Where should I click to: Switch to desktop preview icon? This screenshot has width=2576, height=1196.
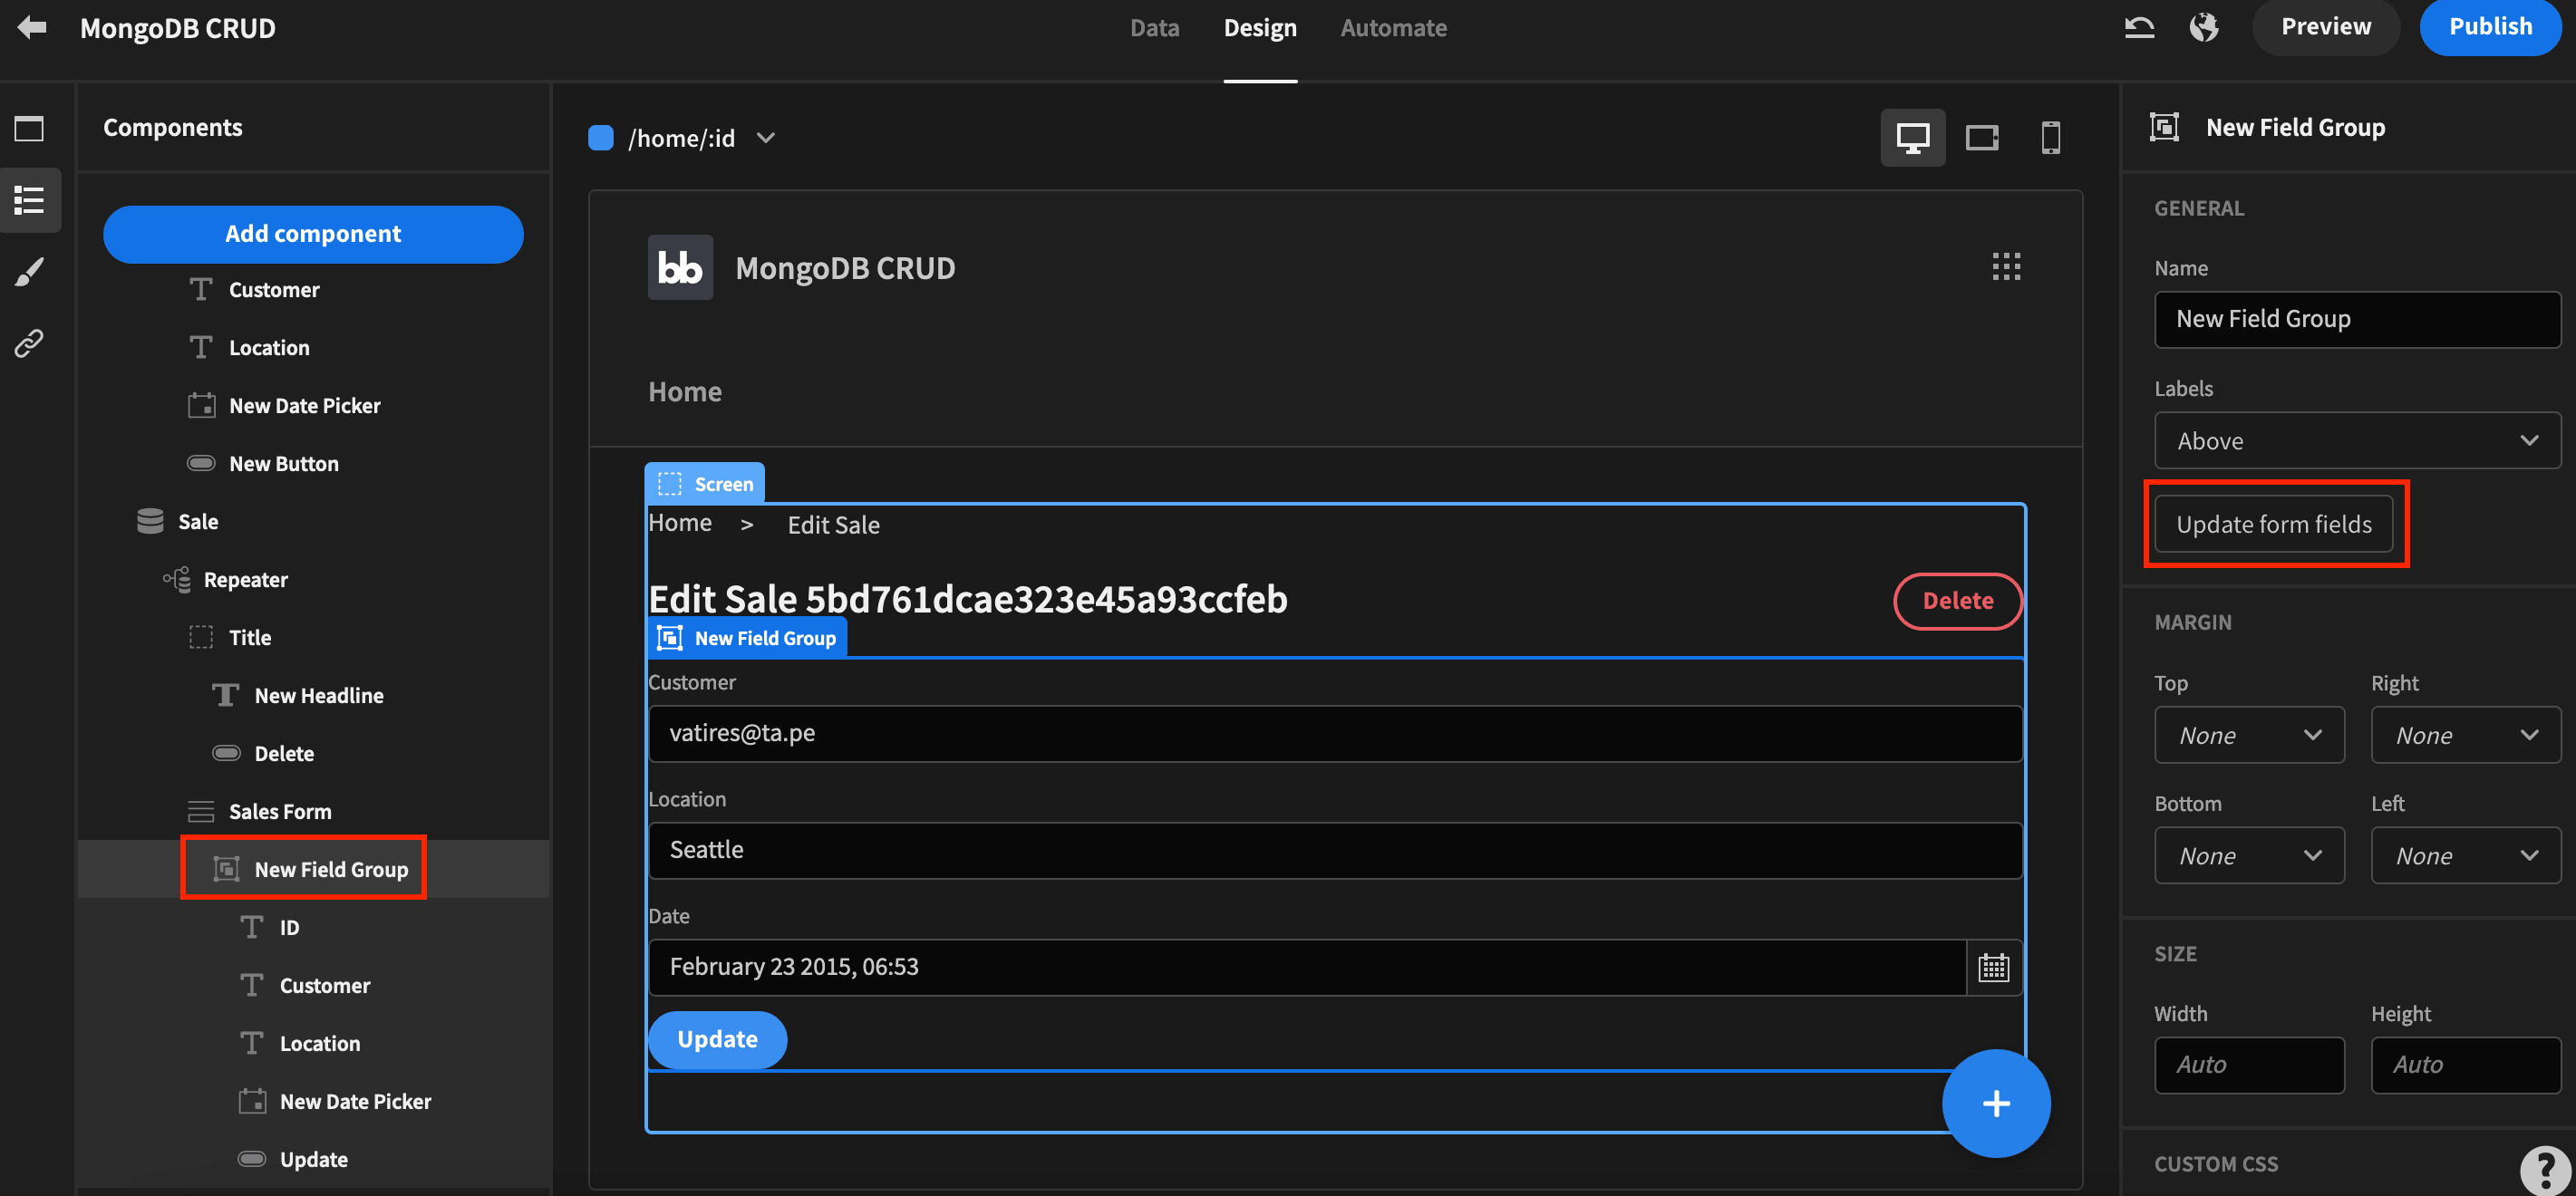[x=1912, y=138]
